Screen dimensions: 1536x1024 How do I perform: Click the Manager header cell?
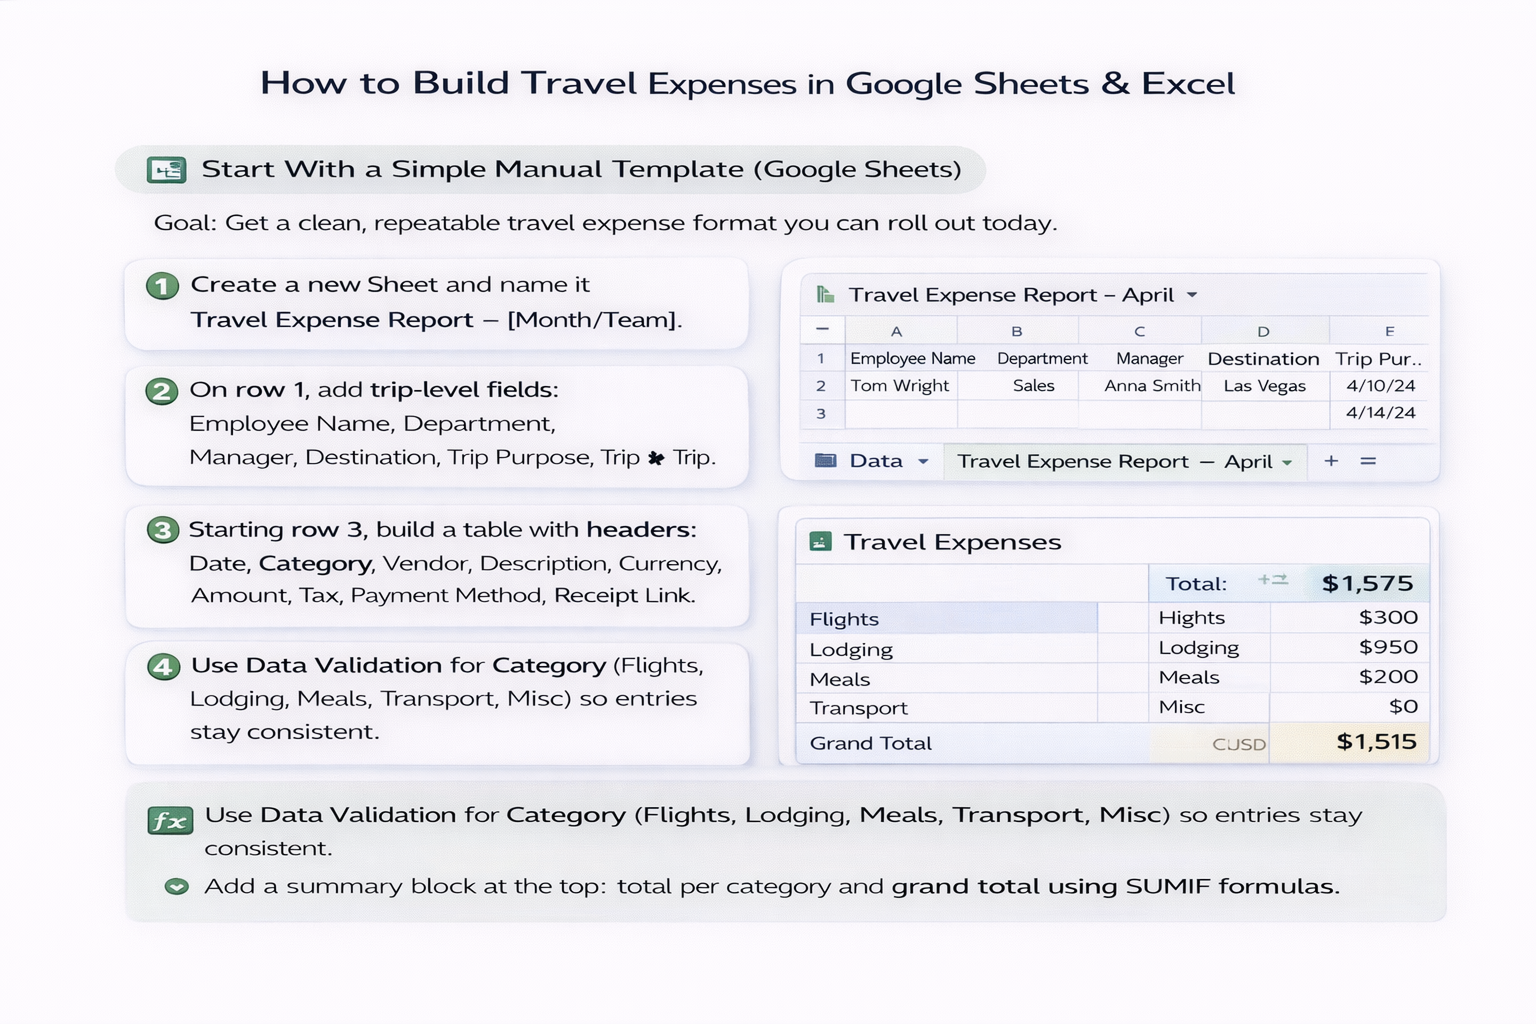[1150, 358]
